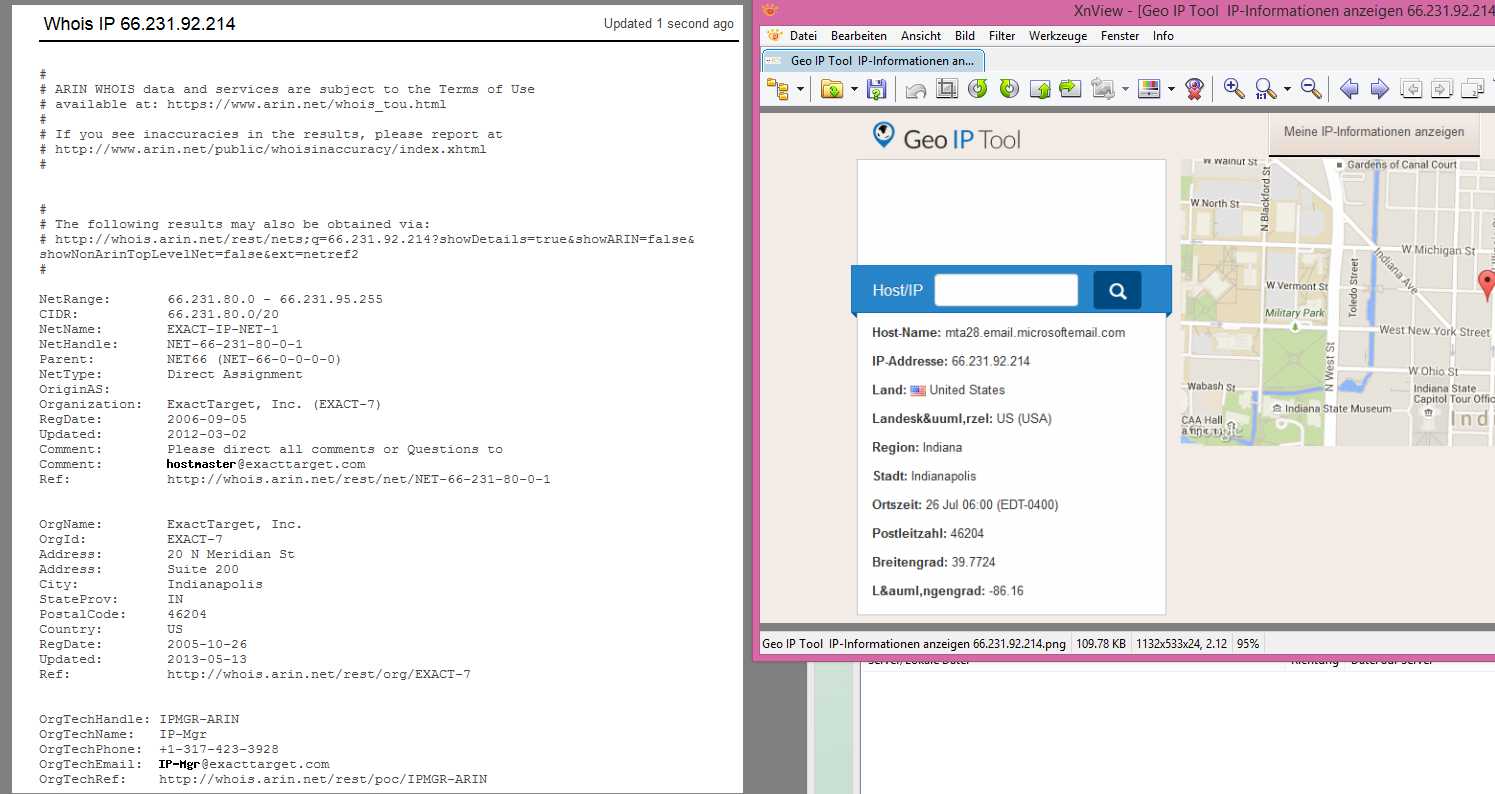Click the Breitengrad: 39.7724 line

click(x=934, y=562)
